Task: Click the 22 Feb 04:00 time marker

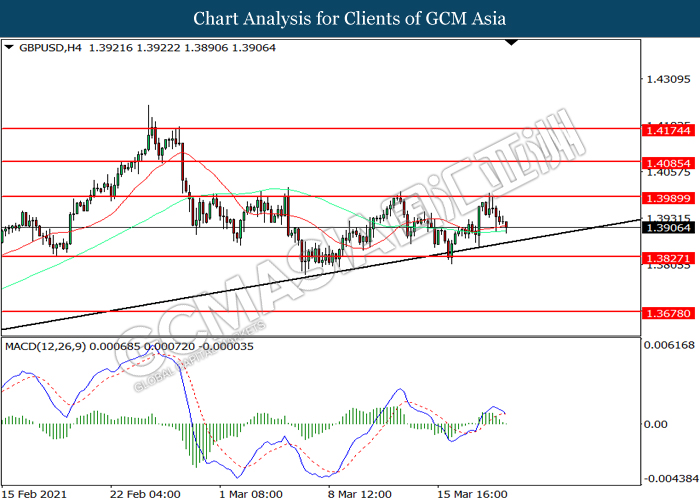Action: (145, 494)
